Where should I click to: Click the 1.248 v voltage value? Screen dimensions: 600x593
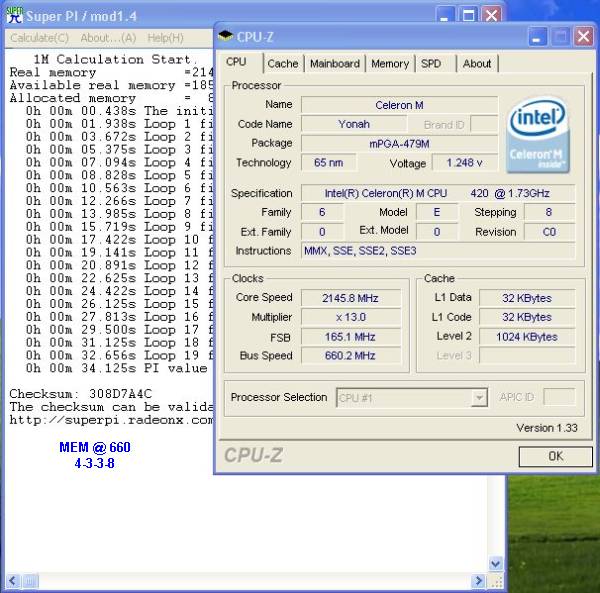[x=465, y=163]
